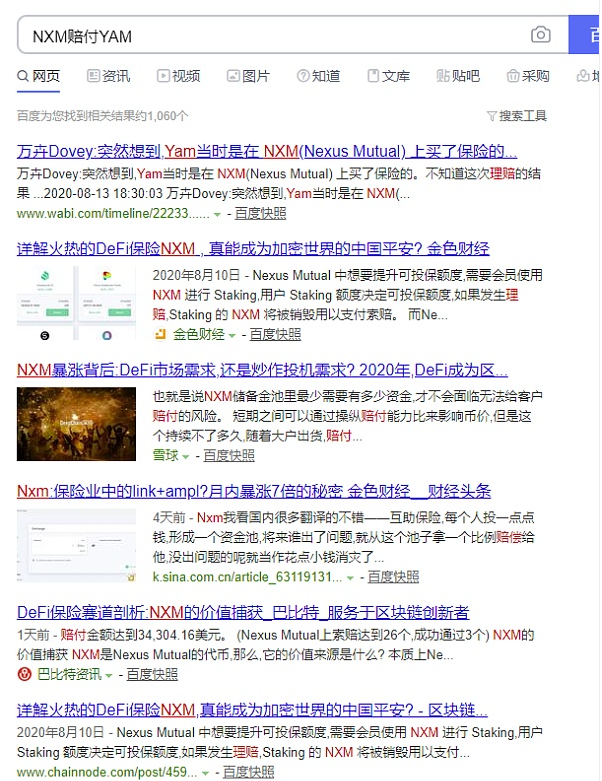
Task: Click the 金色财经 source logo icon
Action: click(x=160, y=334)
